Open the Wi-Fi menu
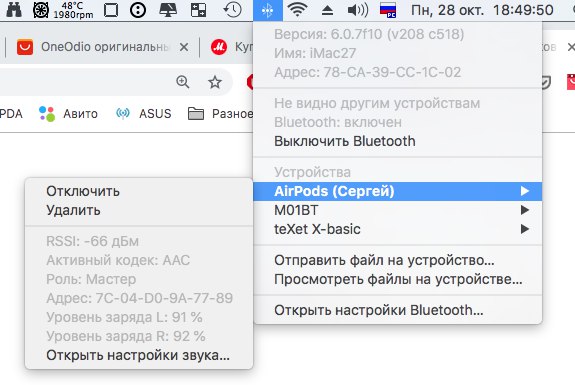The width and height of the screenshot is (575, 385). 297,10
